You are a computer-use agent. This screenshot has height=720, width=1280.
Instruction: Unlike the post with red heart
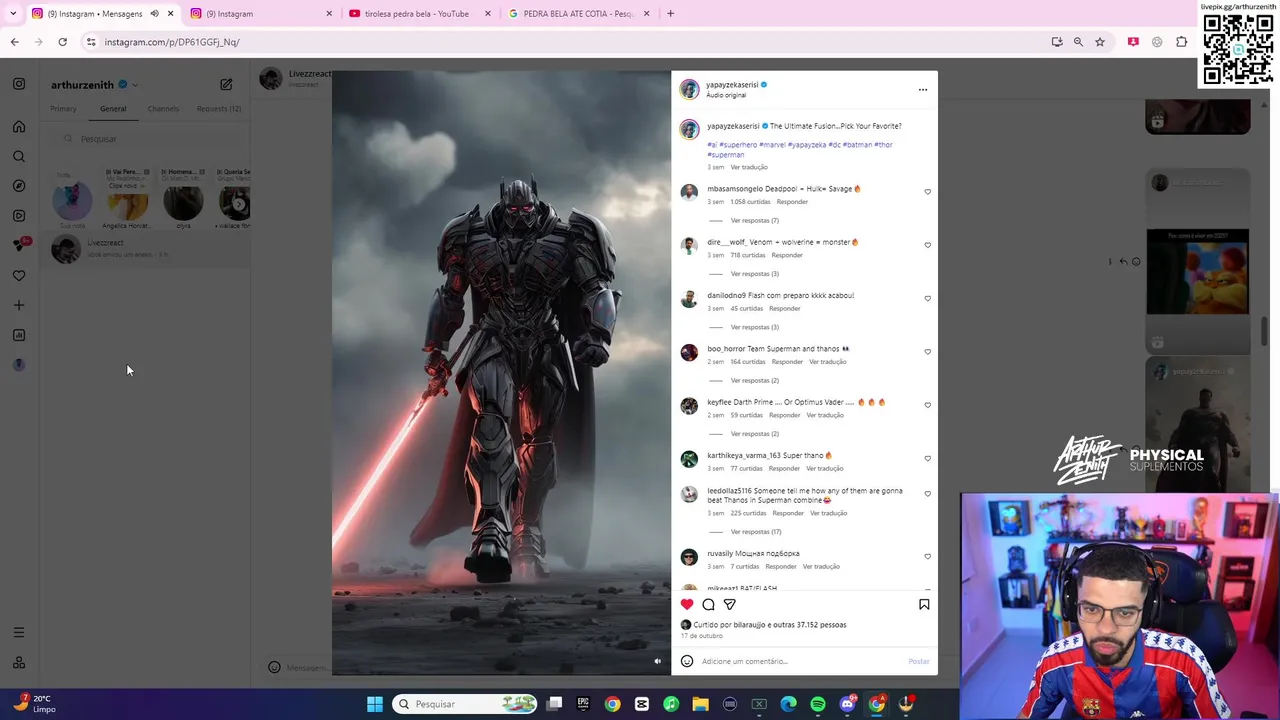point(687,604)
